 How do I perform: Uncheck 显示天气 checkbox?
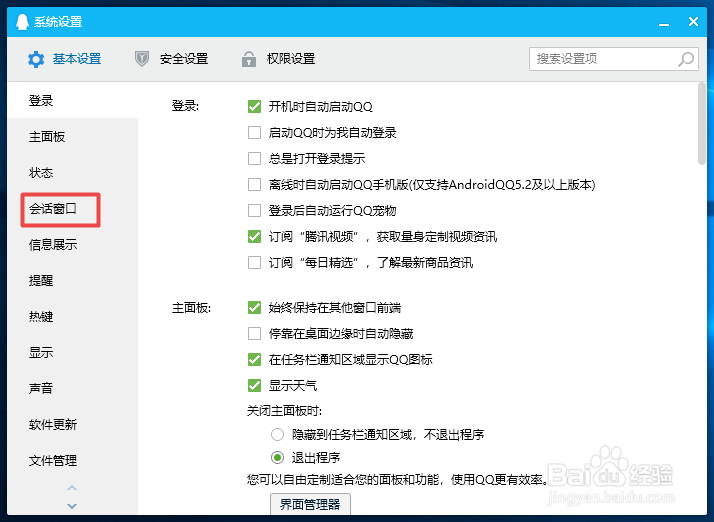pos(255,385)
